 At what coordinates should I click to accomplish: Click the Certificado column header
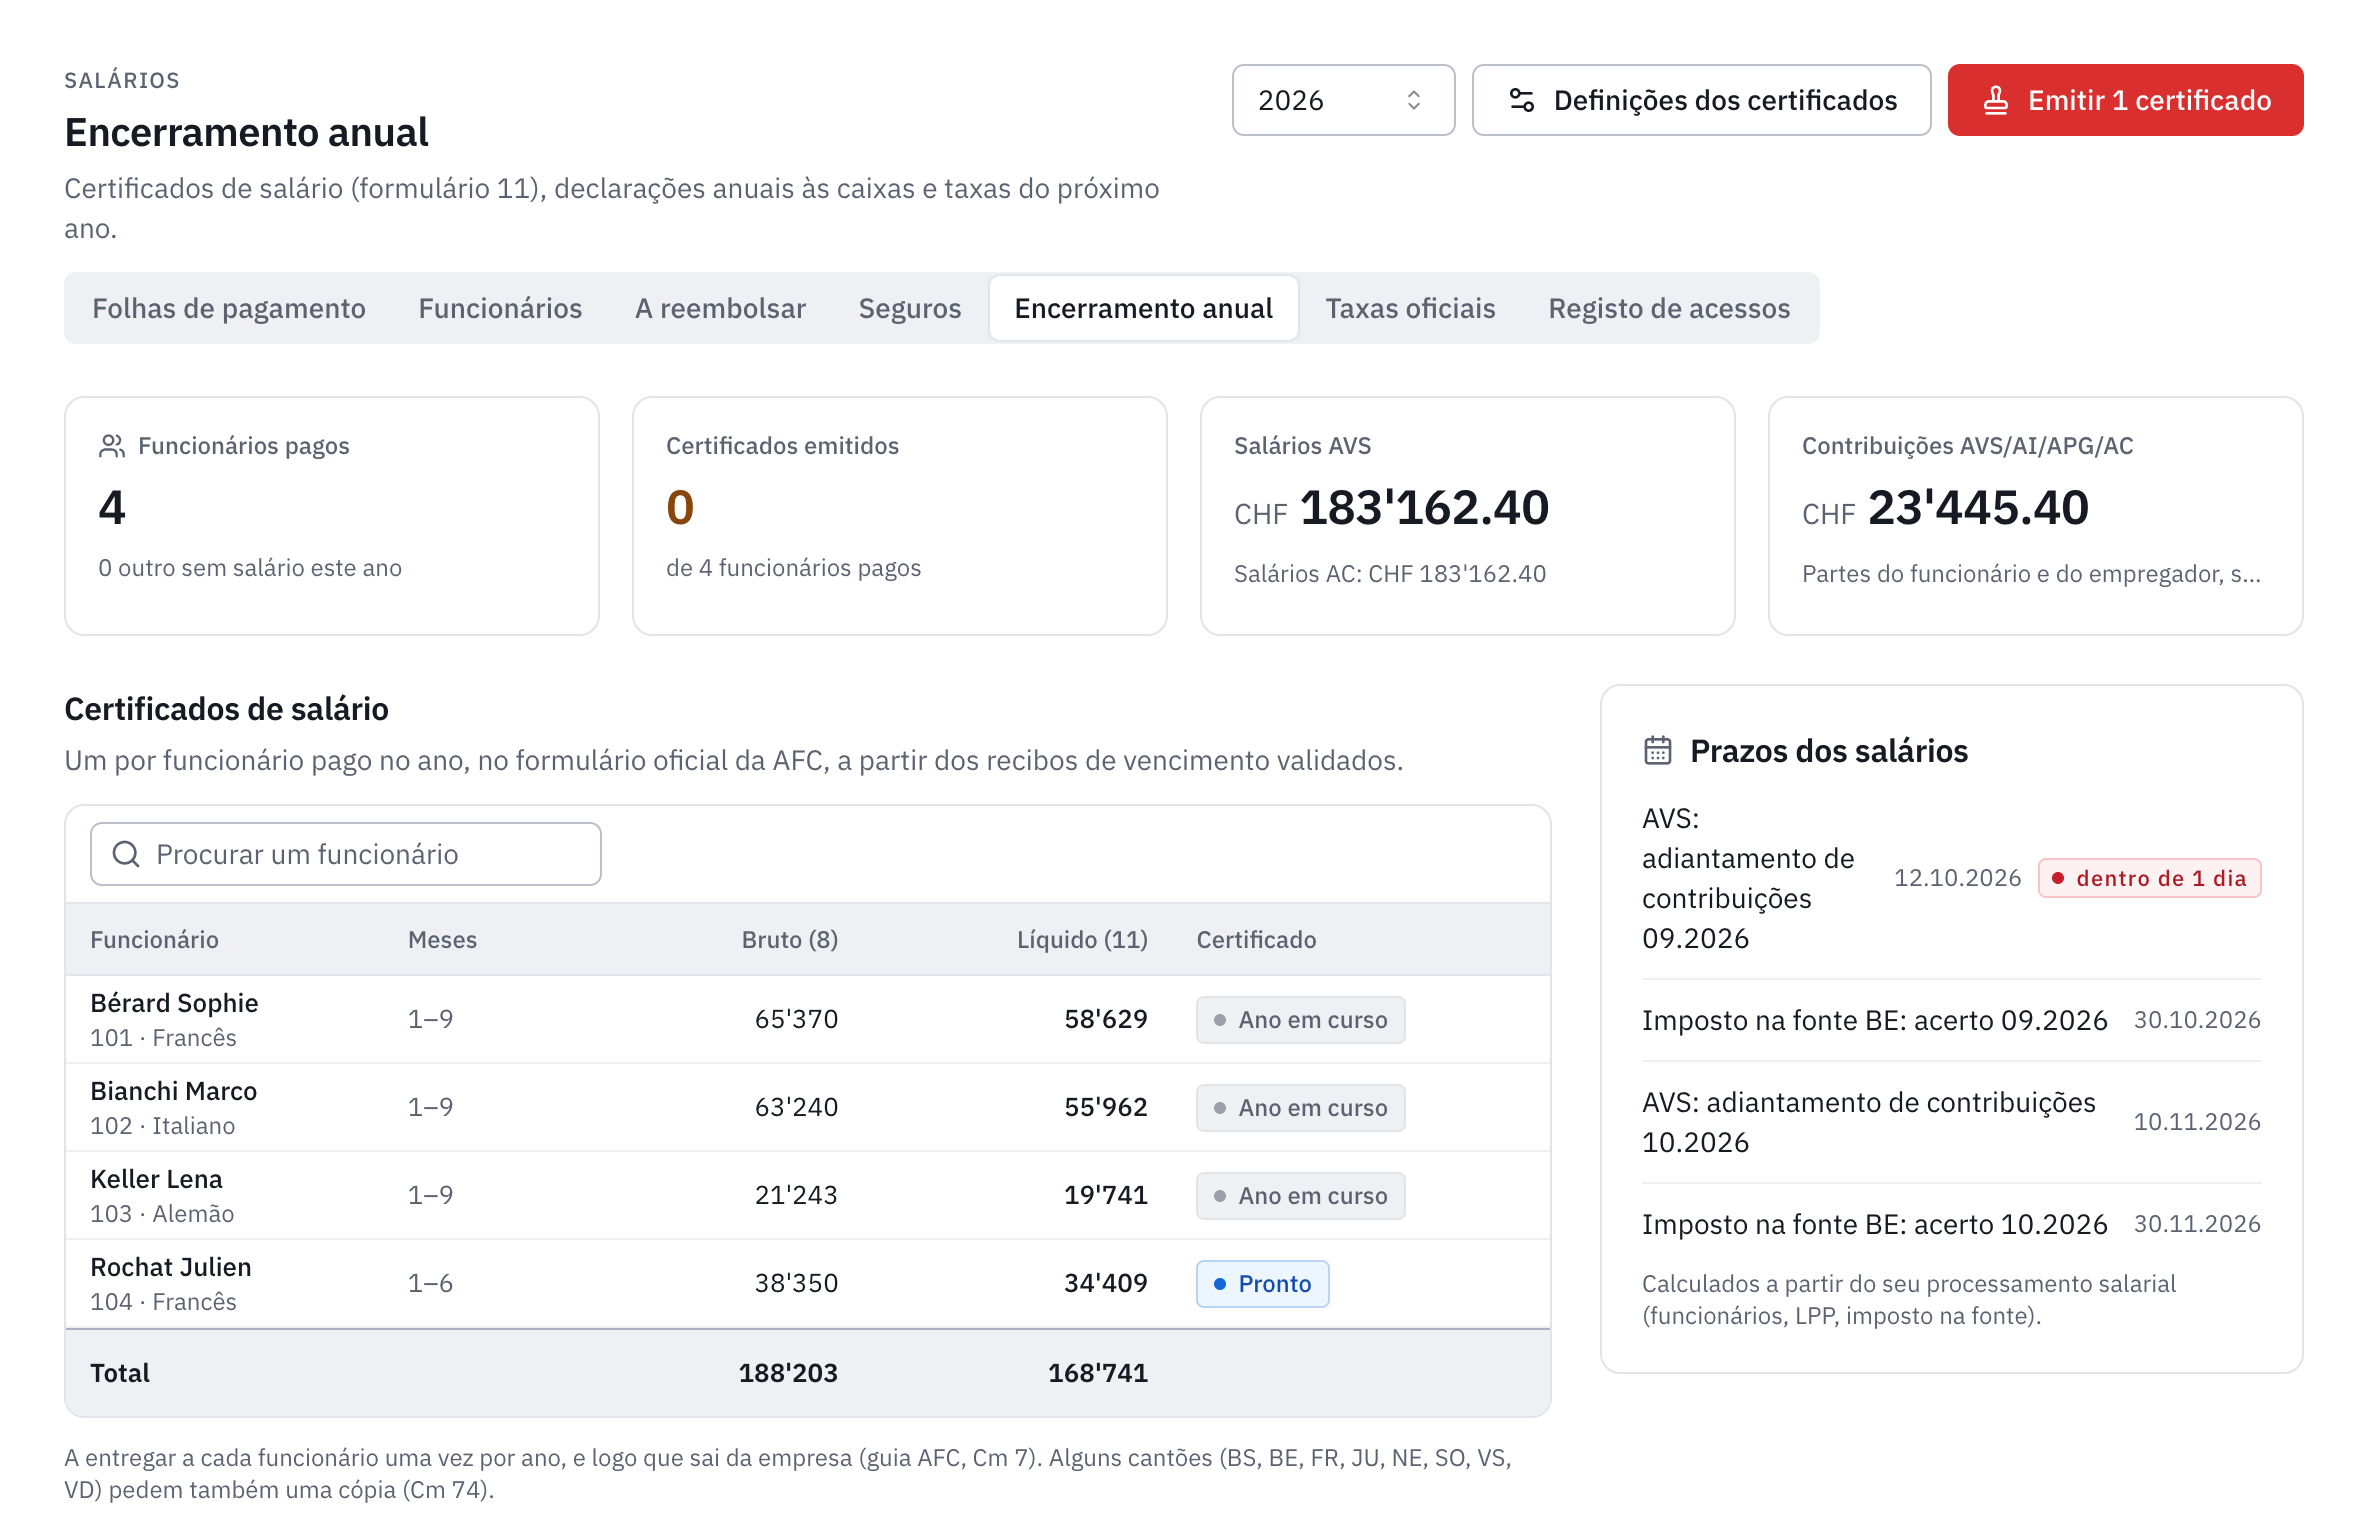(x=1256, y=939)
